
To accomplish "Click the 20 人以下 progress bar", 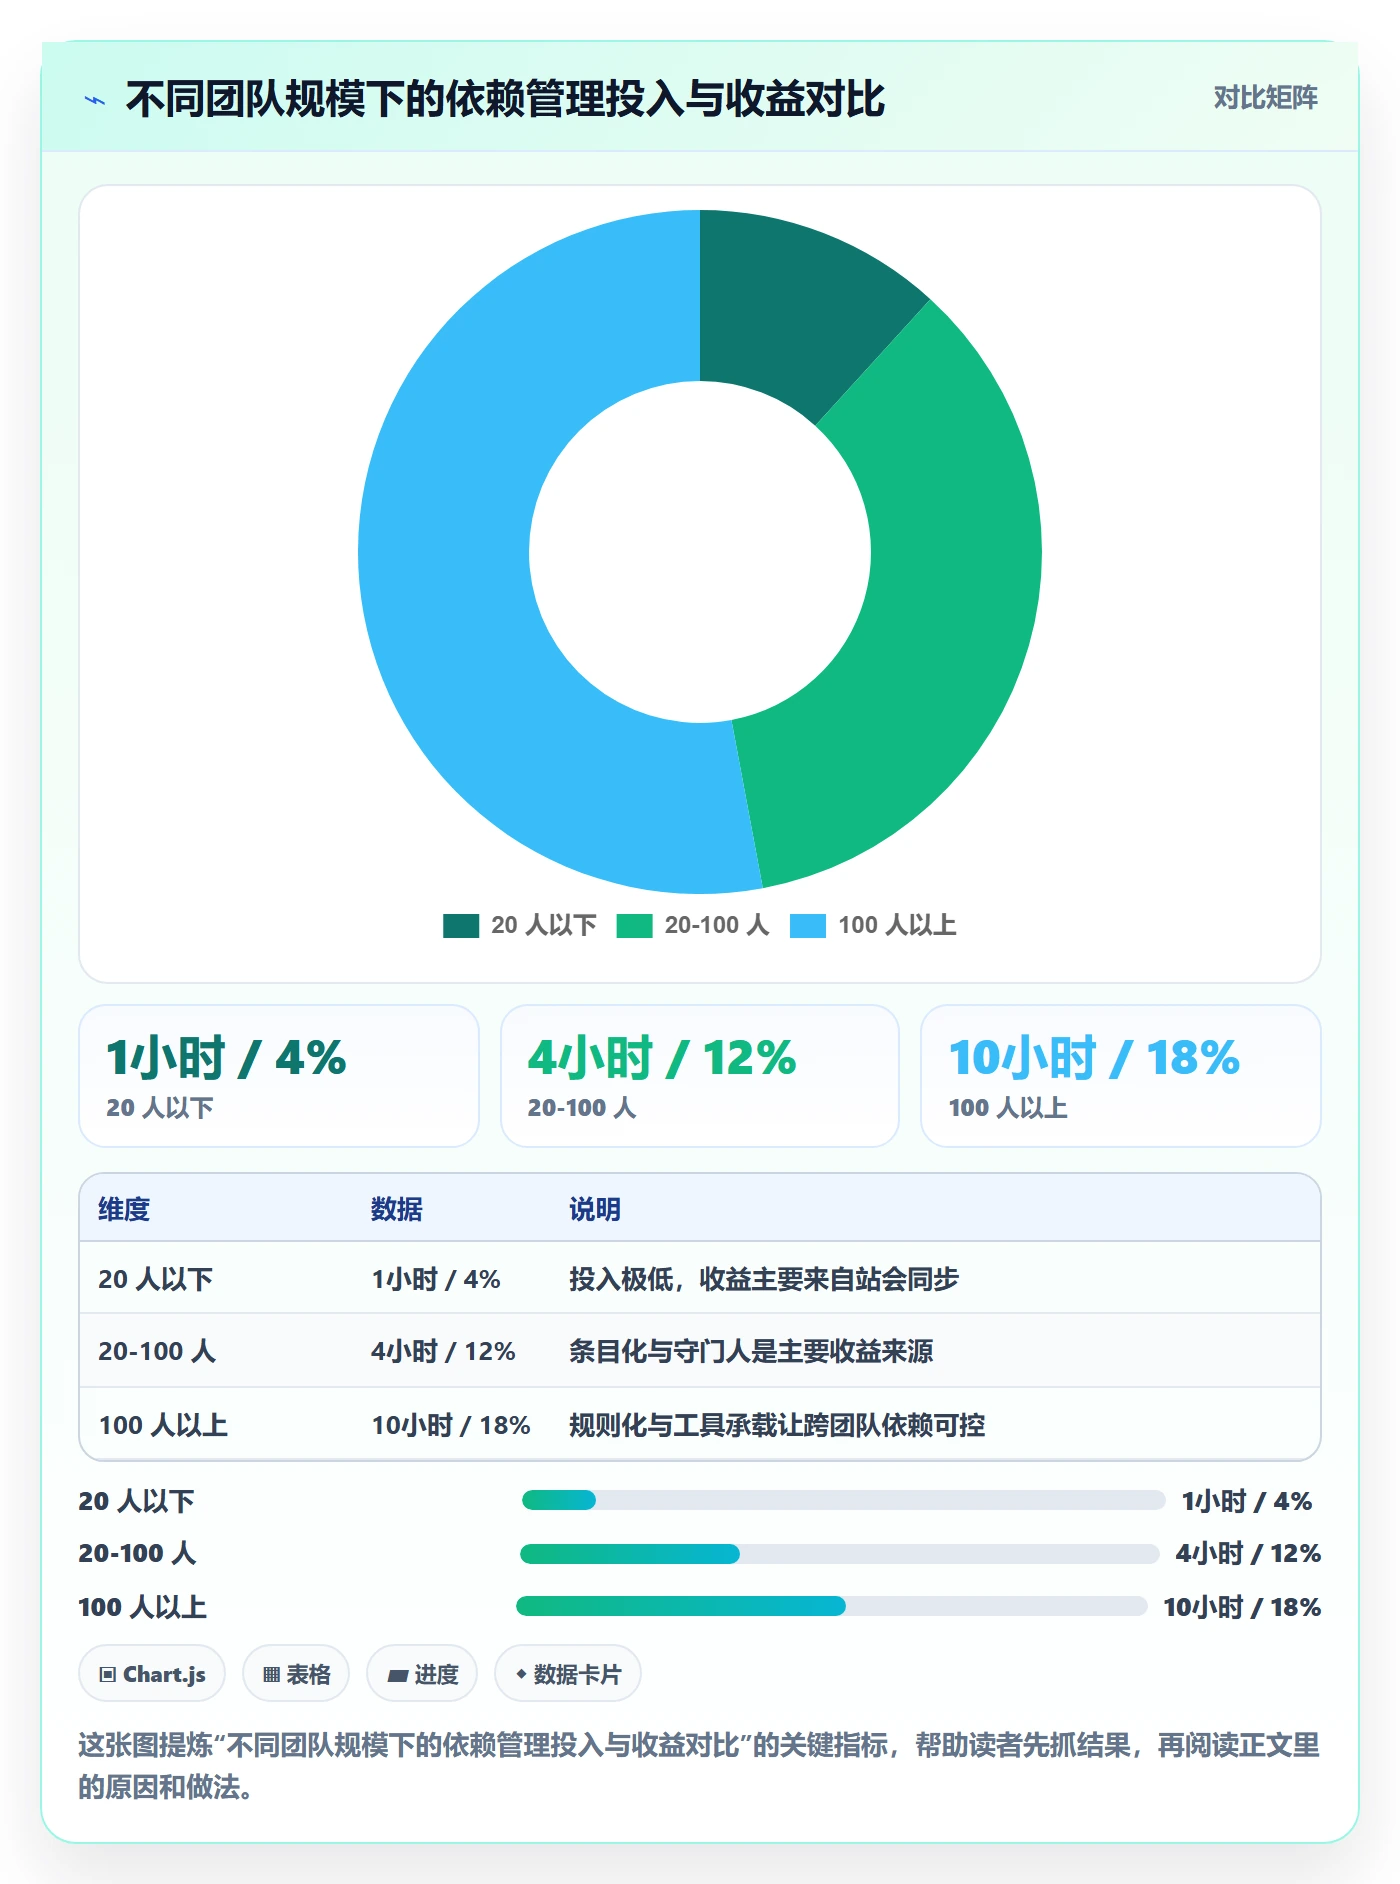I will (843, 1500).
